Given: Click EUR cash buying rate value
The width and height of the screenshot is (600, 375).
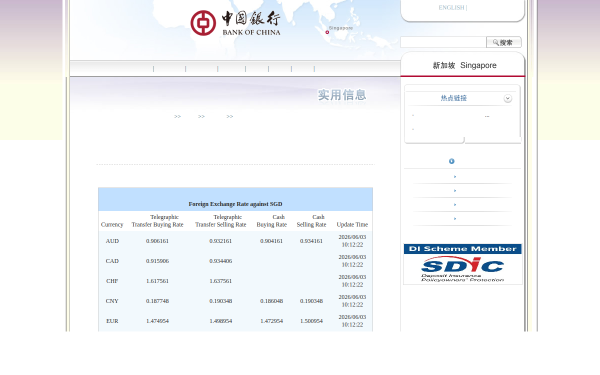Looking at the screenshot, I should (272, 321).
